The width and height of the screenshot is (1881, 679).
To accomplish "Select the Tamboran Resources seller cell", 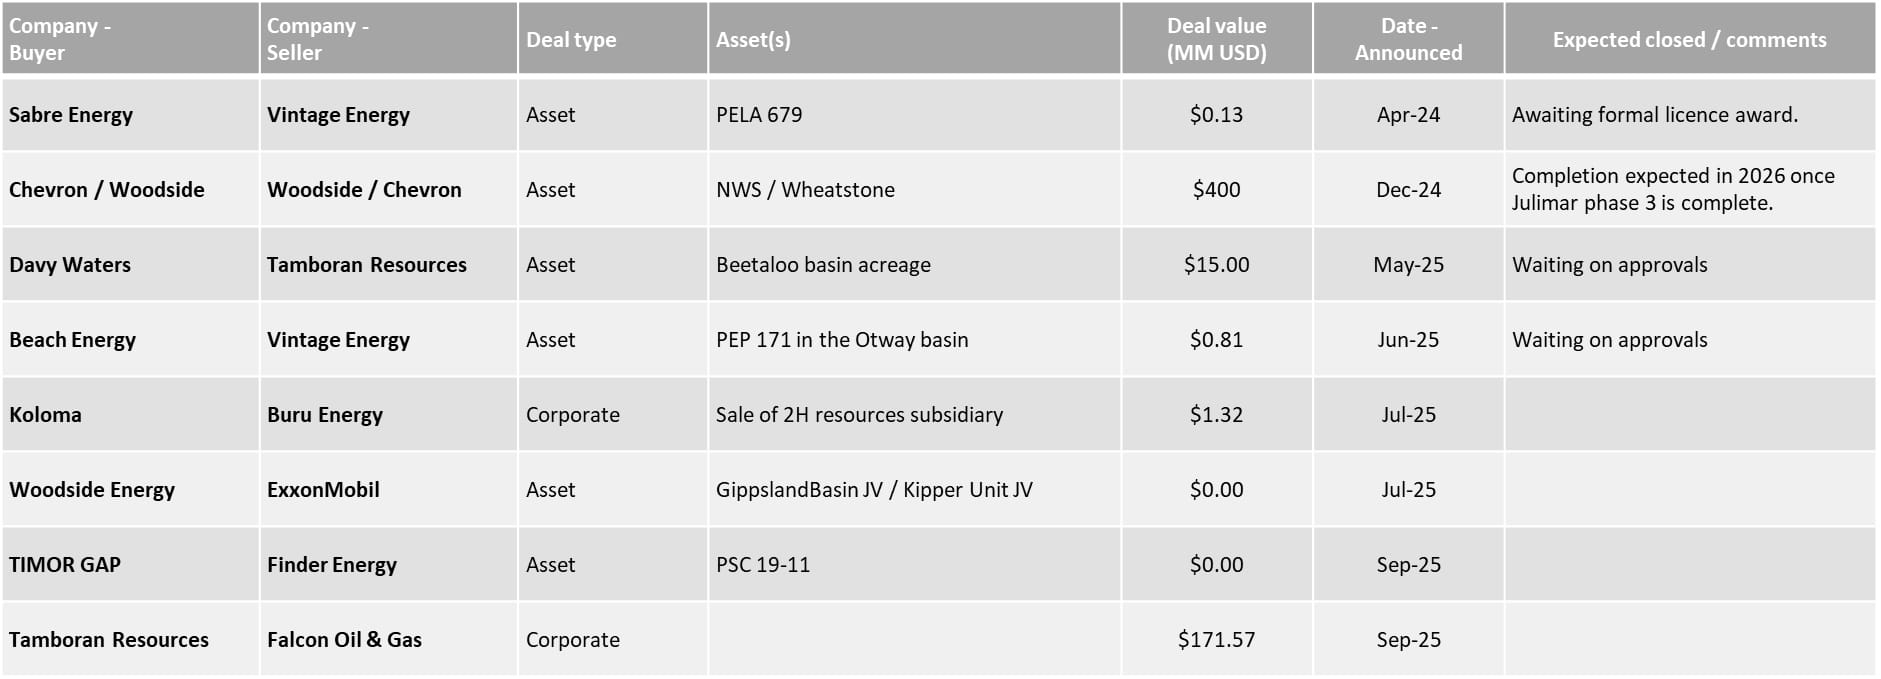I will [366, 265].
